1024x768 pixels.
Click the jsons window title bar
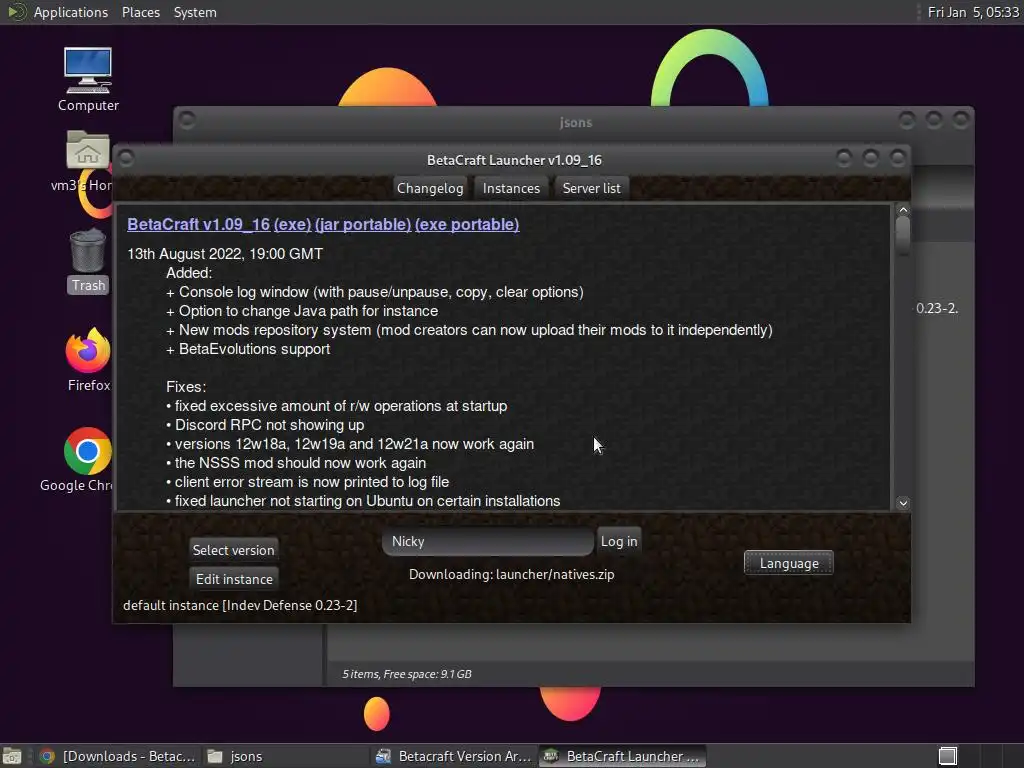click(x=575, y=122)
